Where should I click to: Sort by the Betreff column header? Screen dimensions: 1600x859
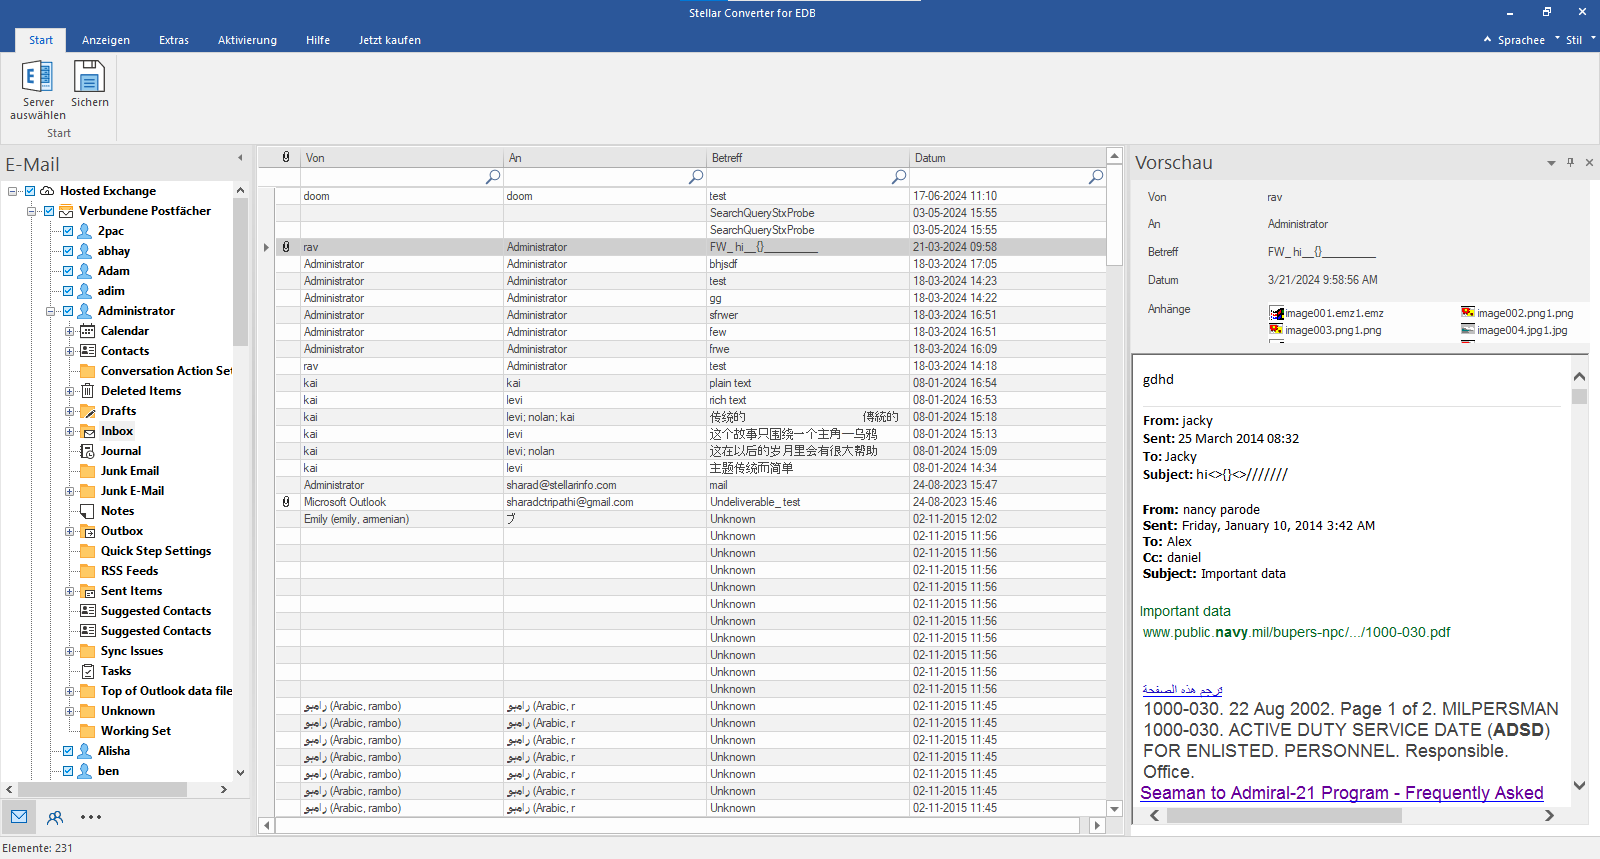click(807, 157)
